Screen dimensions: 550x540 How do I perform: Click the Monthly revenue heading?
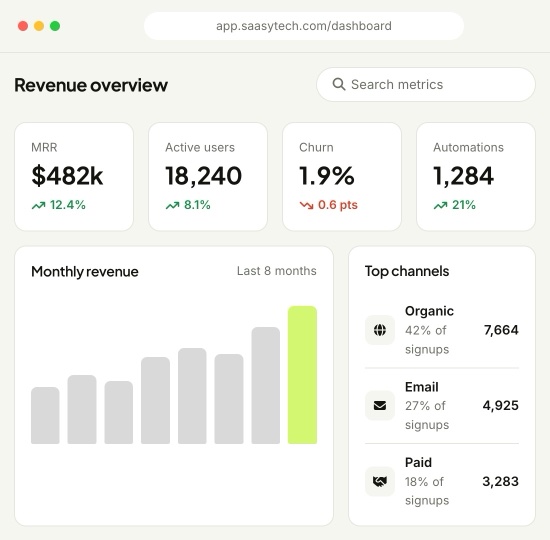click(x=85, y=272)
